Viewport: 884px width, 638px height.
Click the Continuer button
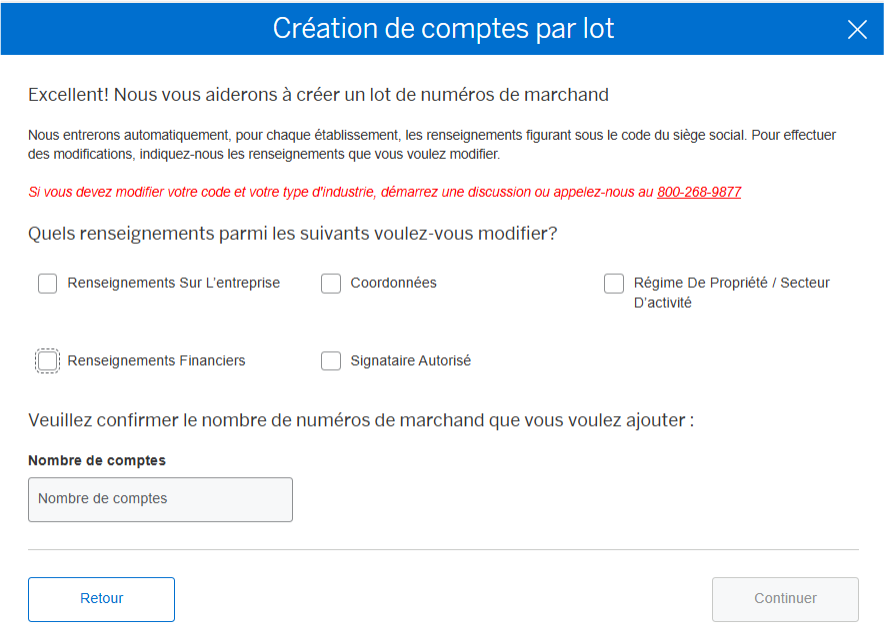click(x=785, y=599)
